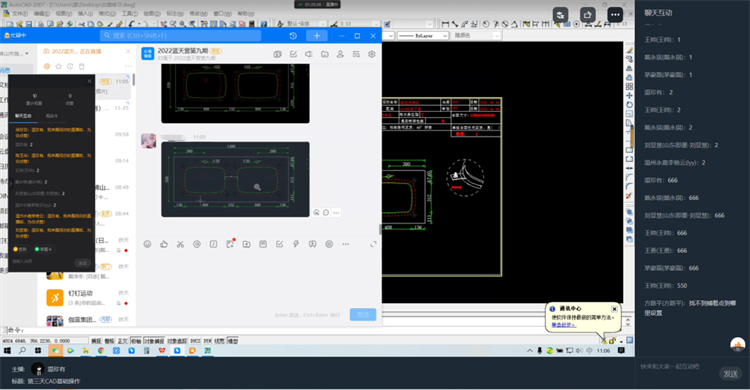The width and height of the screenshot is (750, 390).
Task: Open the ByLayer linetype dropdown
Action: tap(423, 35)
